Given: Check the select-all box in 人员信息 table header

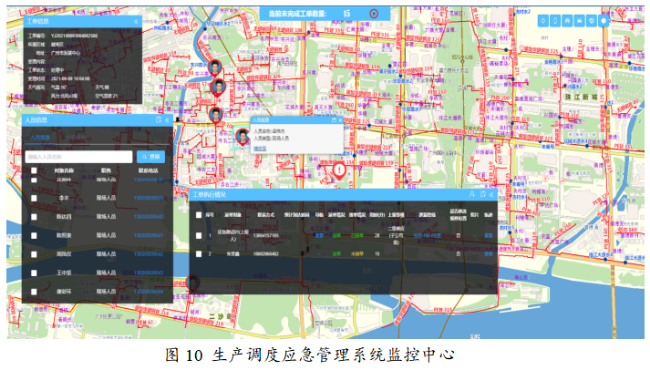Looking at the screenshot, I should [x=34, y=170].
